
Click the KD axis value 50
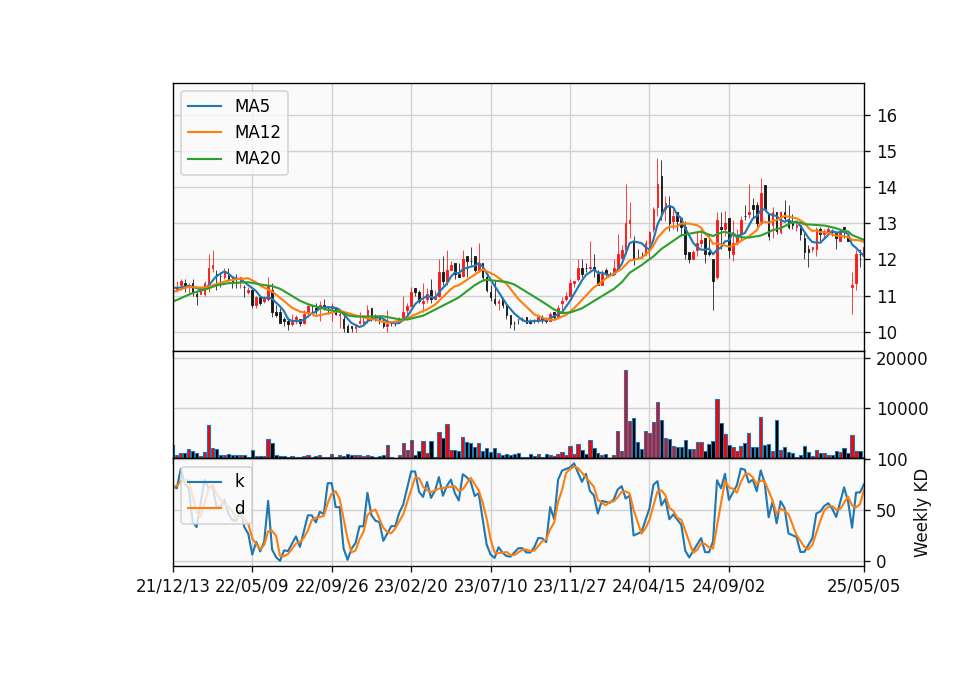[x=887, y=511]
